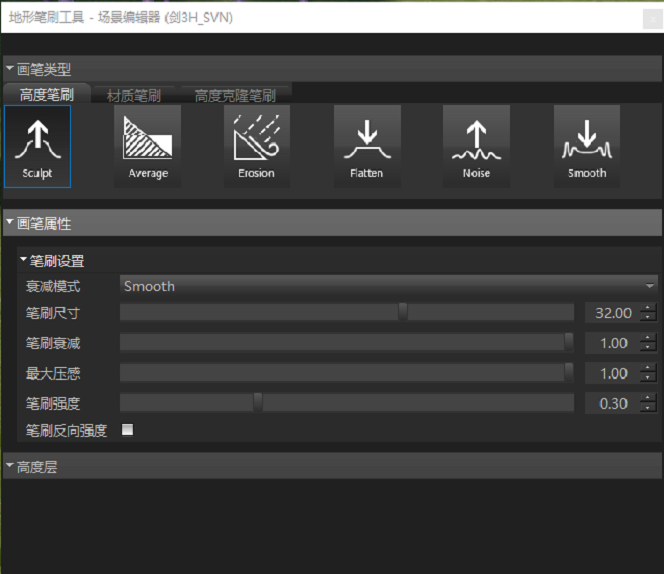Decrease 笔刷尺寸 with down stepper arrow

click(648, 317)
